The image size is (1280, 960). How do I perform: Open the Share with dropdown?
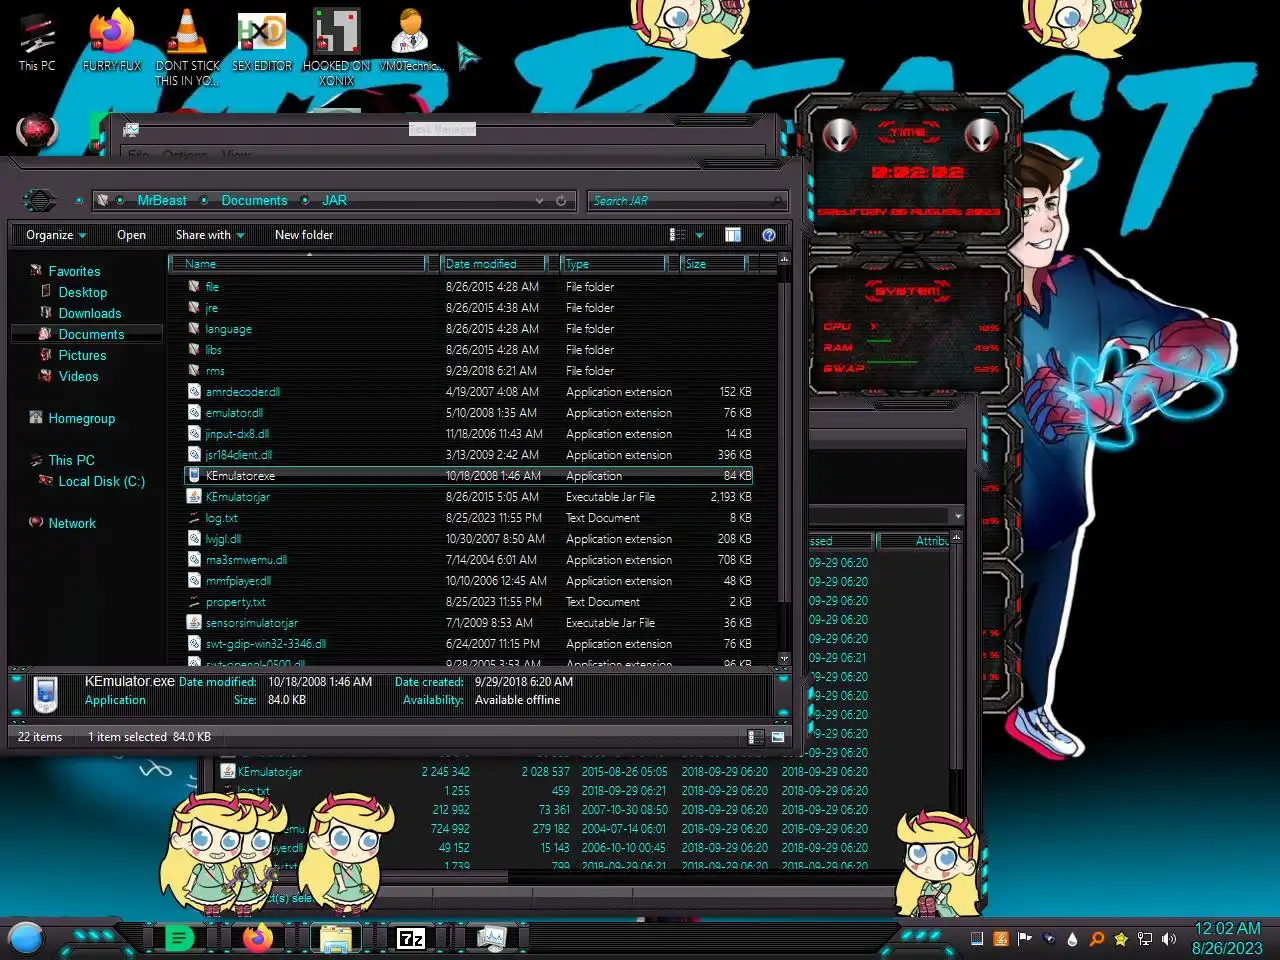pos(210,235)
